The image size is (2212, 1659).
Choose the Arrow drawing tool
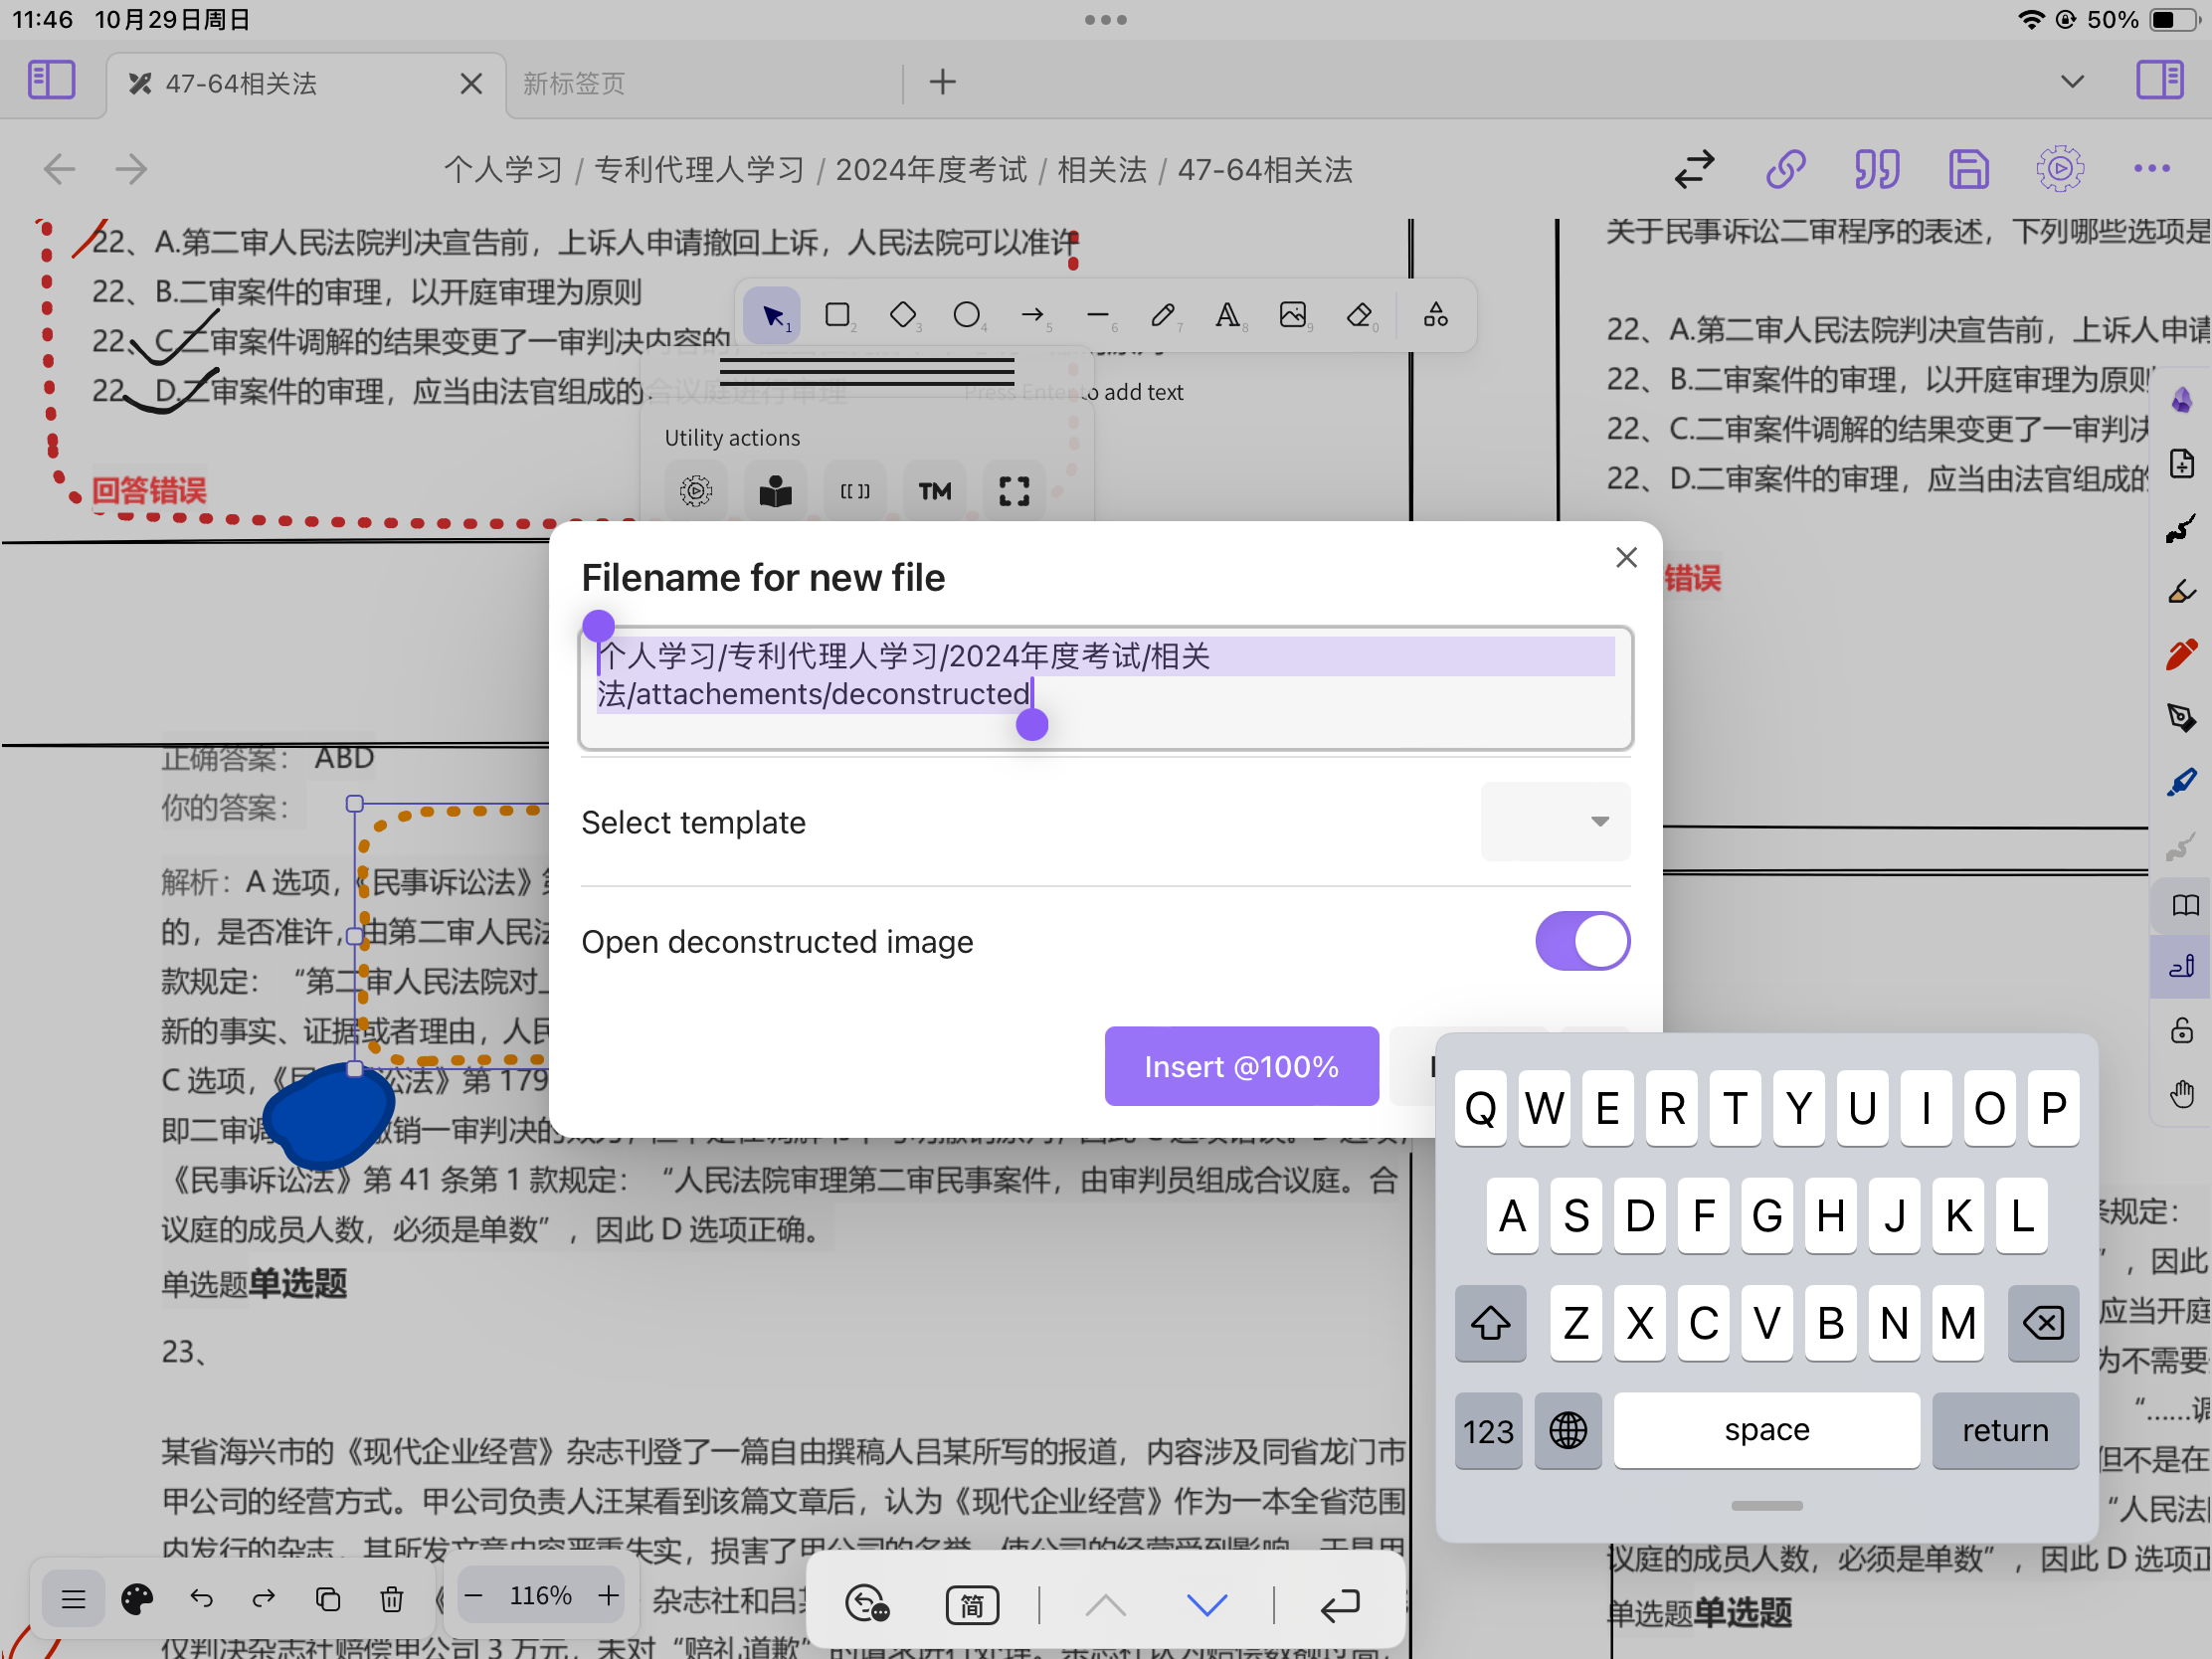(x=1032, y=316)
